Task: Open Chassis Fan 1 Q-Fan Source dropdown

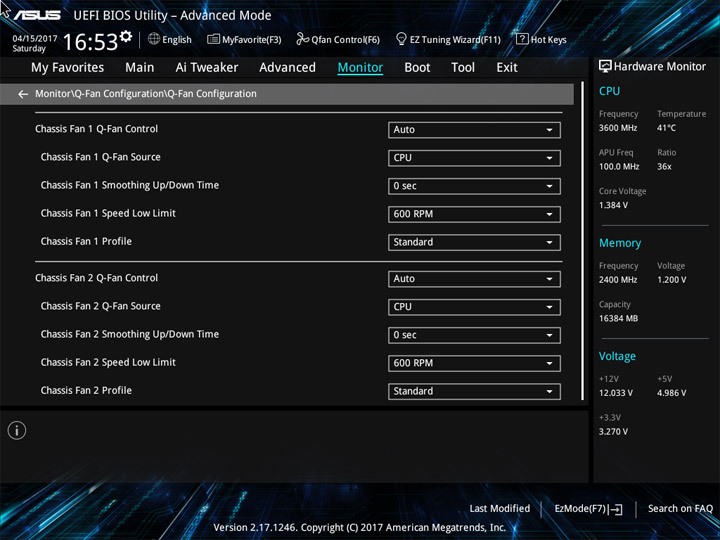Action: pos(474,158)
